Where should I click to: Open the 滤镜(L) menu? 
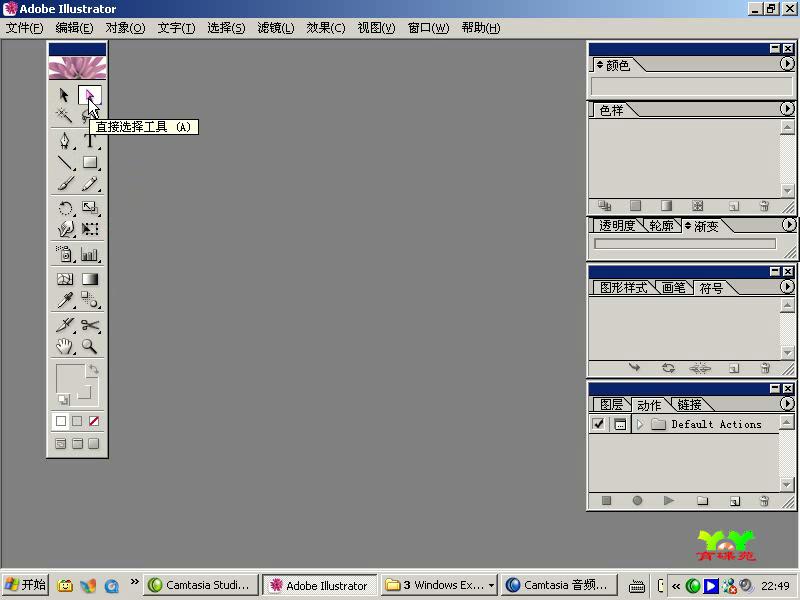point(276,28)
